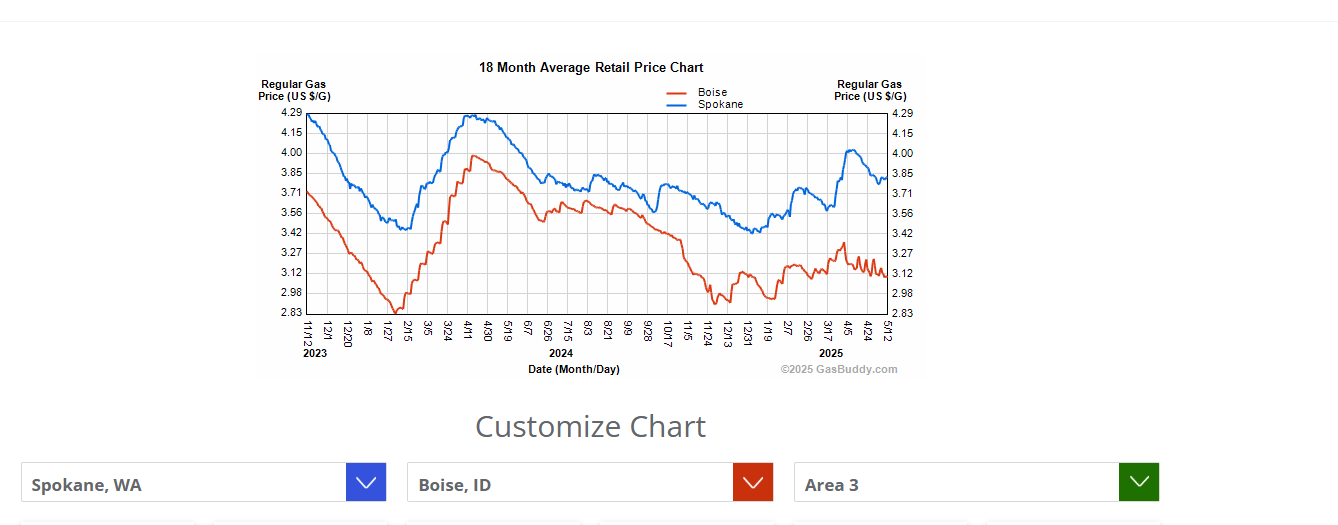The width and height of the screenshot is (1338, 525).
Task: Click the ©2025 GasBuddy.com watermark
Action: pos(839,369)
